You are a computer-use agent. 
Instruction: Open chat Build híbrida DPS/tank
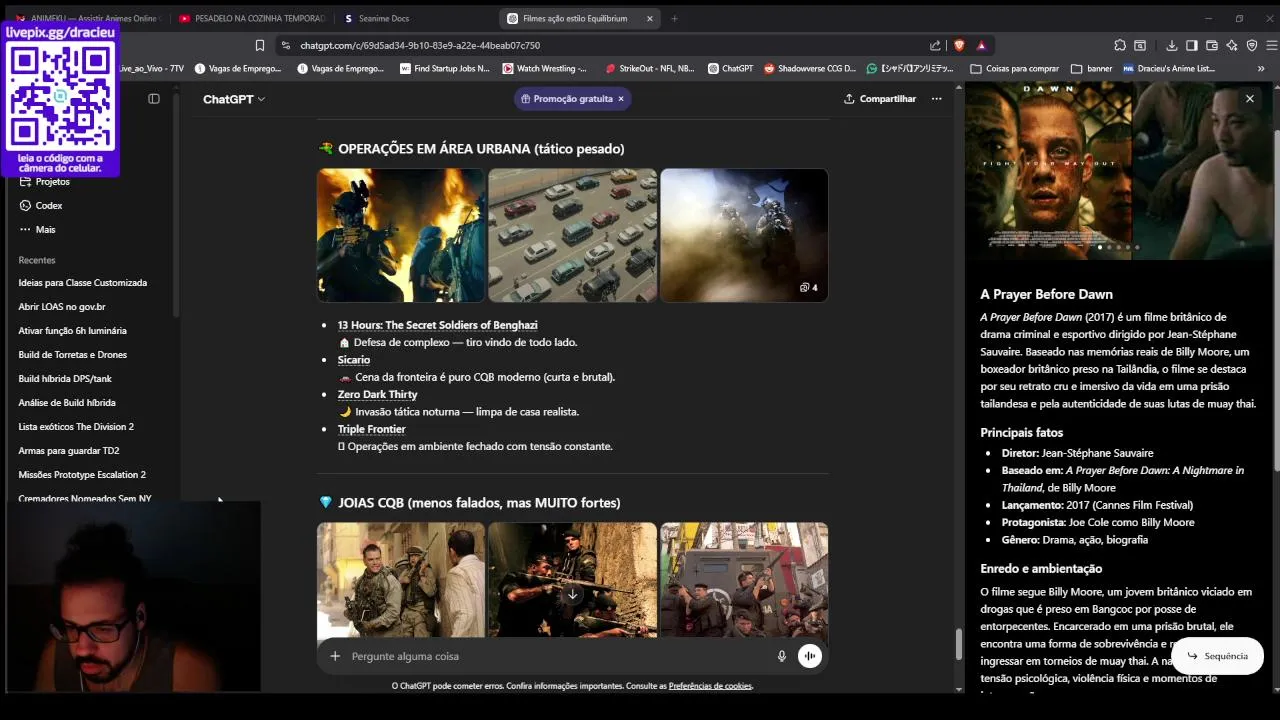pos(65,379)
